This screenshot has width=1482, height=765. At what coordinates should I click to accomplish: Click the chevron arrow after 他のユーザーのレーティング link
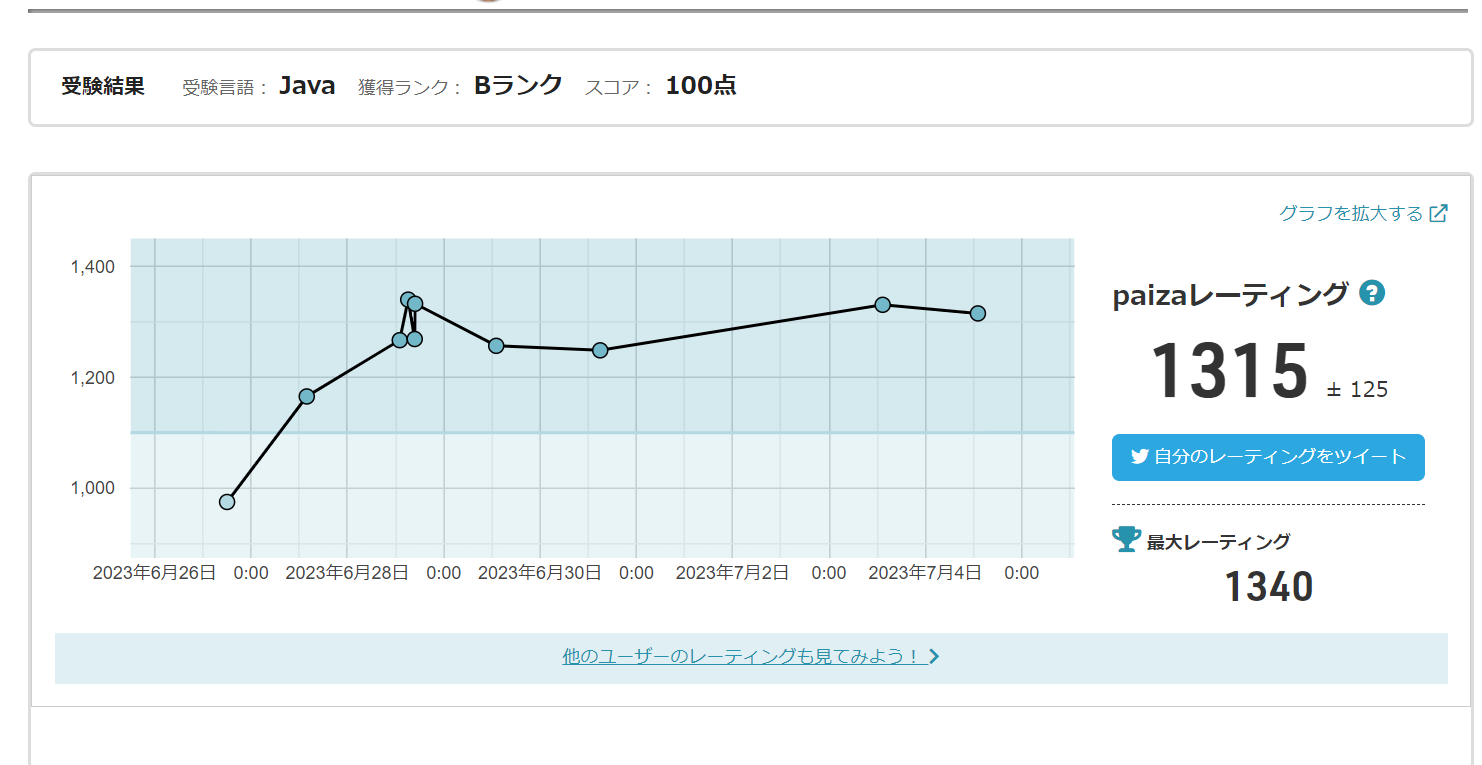pyautogui.click(x=934, y=657)
